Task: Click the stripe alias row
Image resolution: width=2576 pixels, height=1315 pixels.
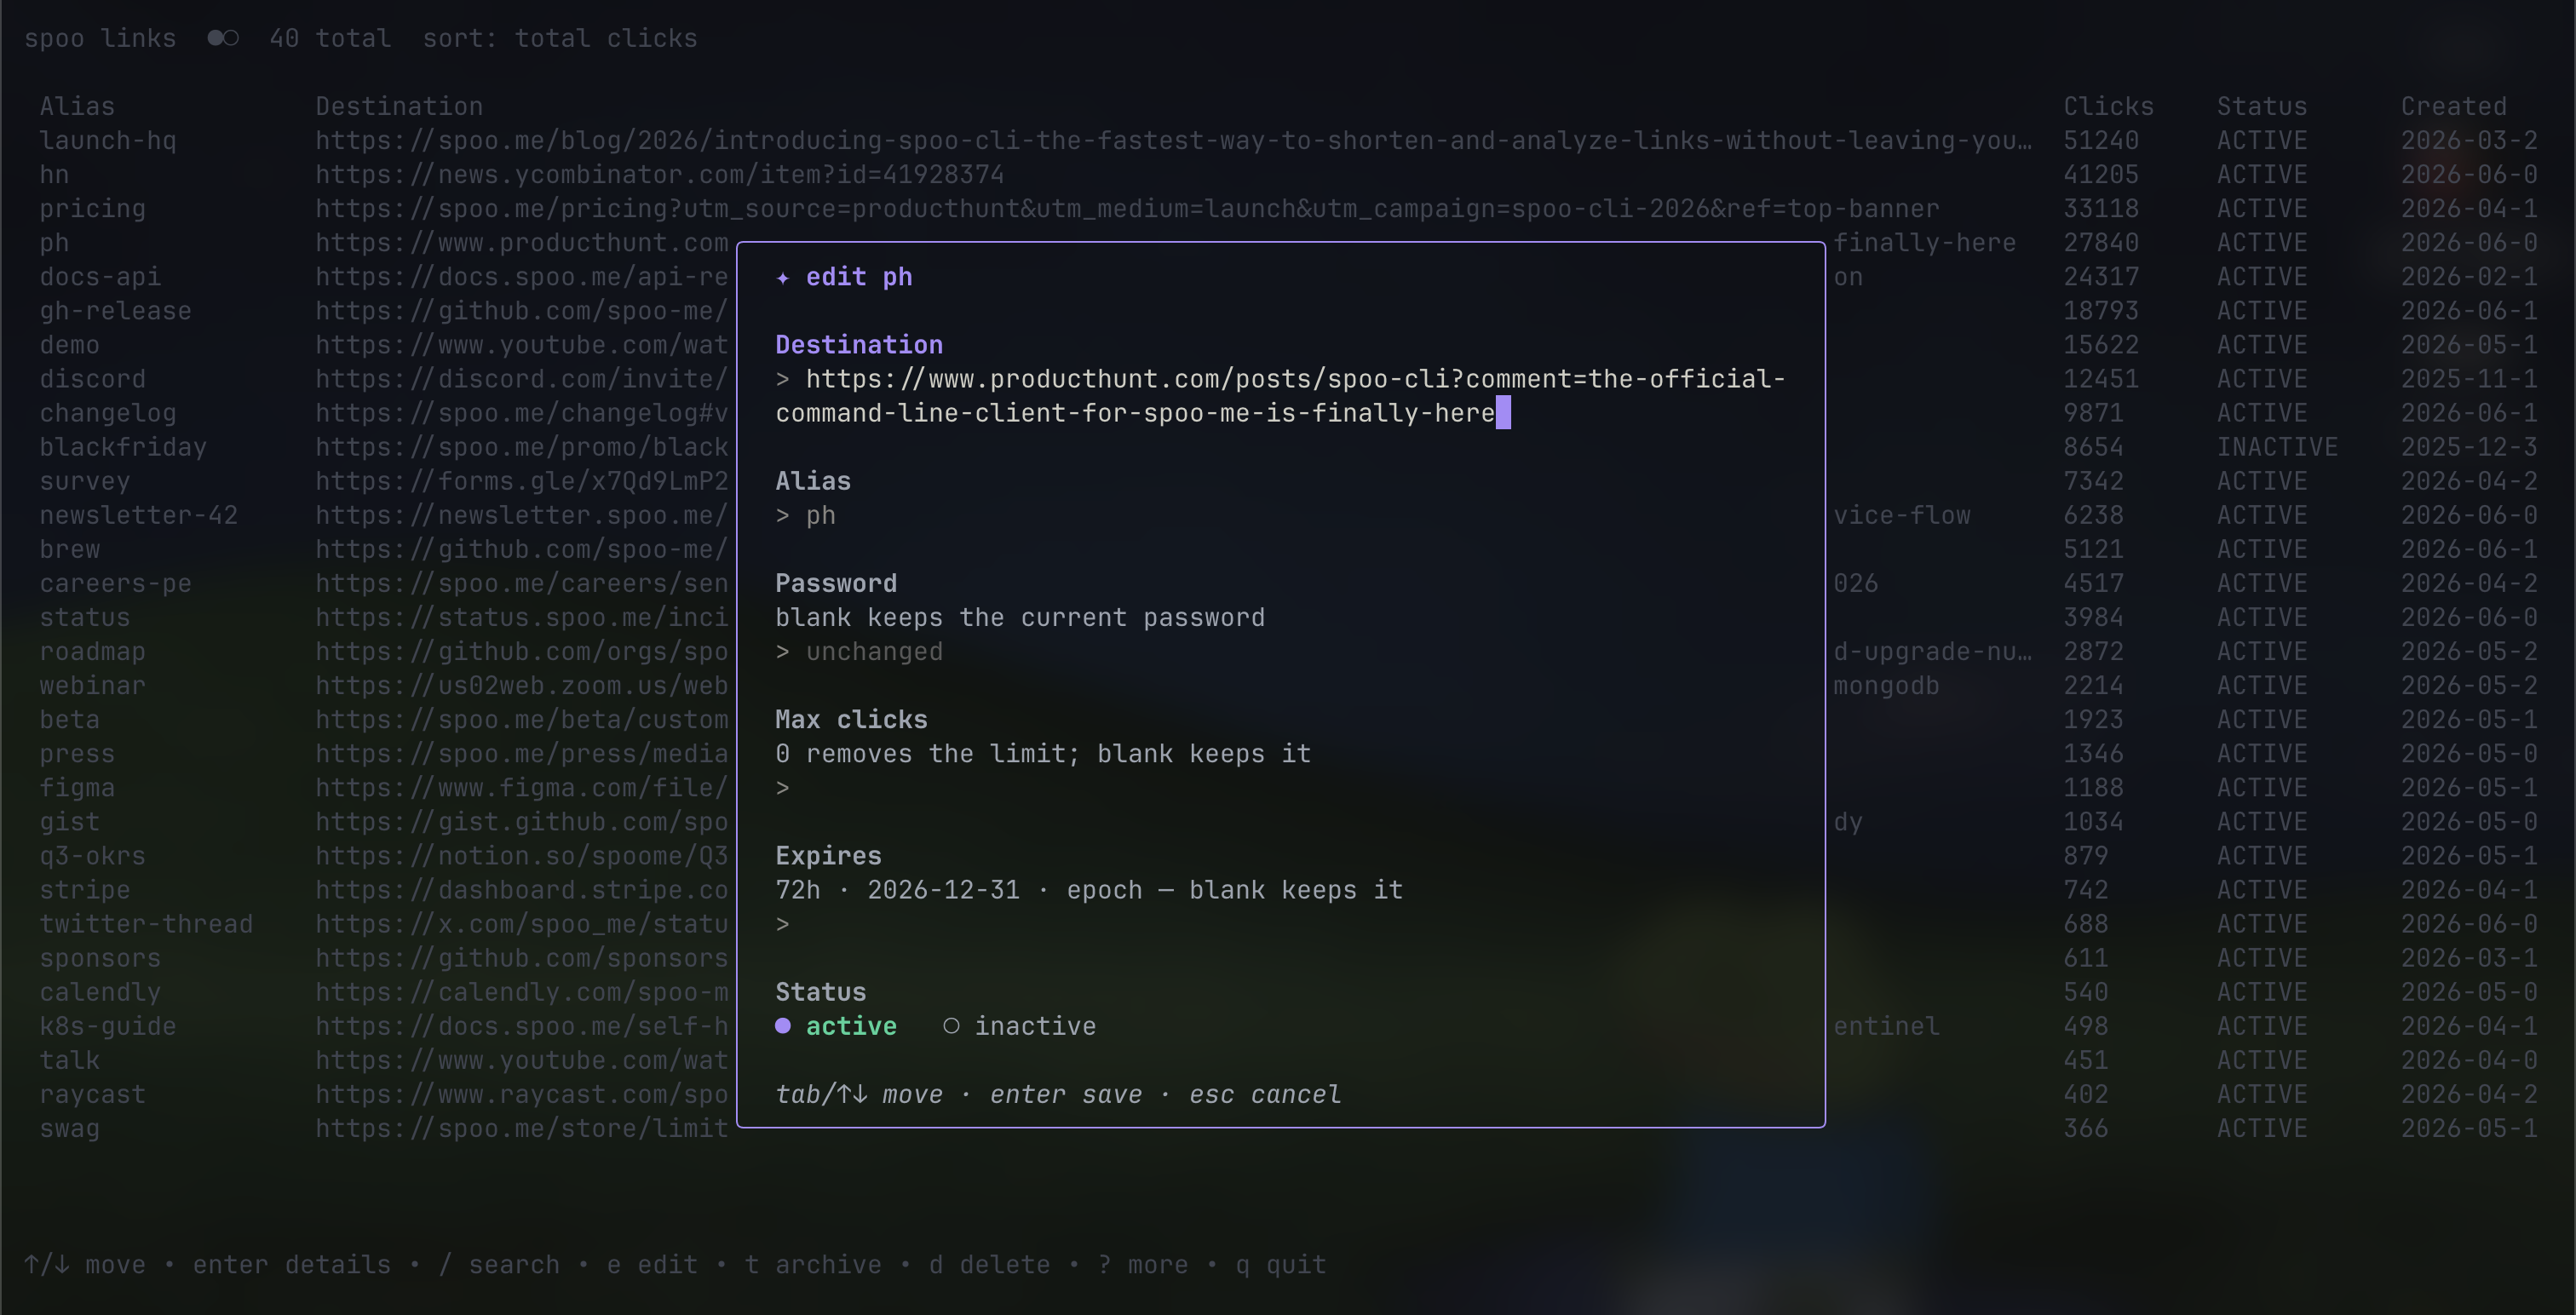Action: (85, 890)
